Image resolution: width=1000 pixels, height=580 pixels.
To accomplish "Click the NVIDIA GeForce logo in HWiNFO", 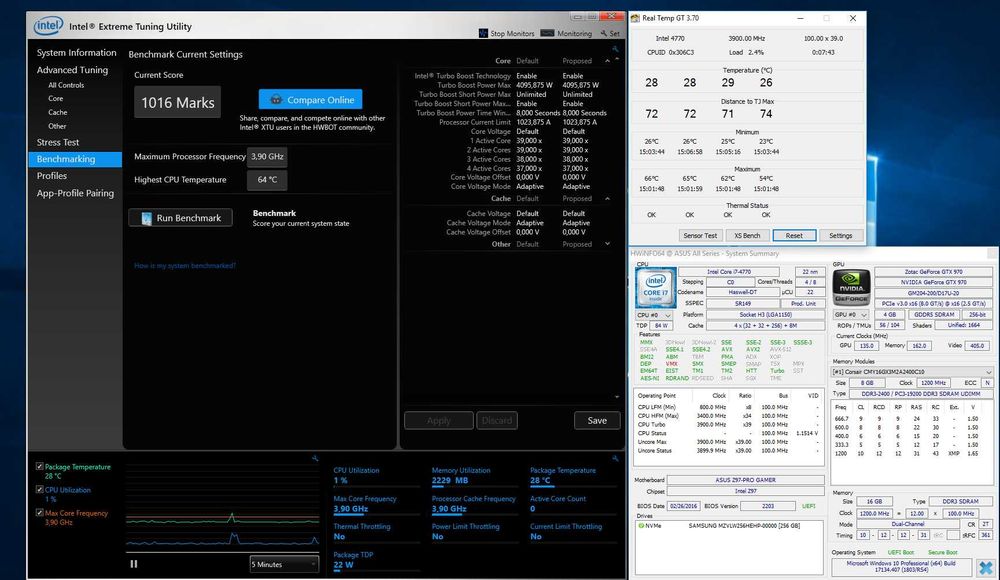I will (851, 287).
